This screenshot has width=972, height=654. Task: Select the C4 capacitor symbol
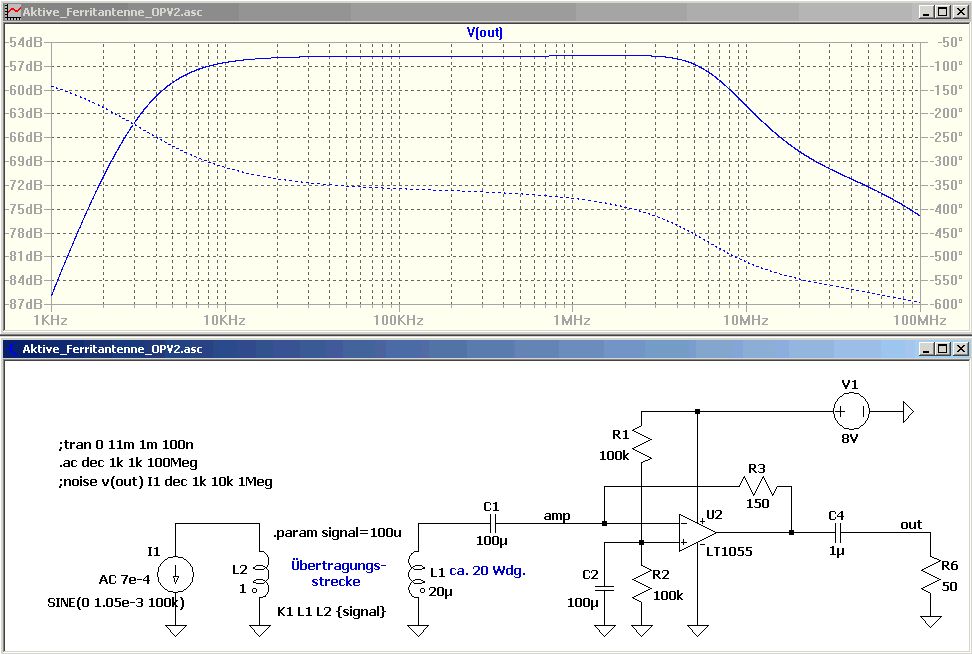[x=837, y=532]
